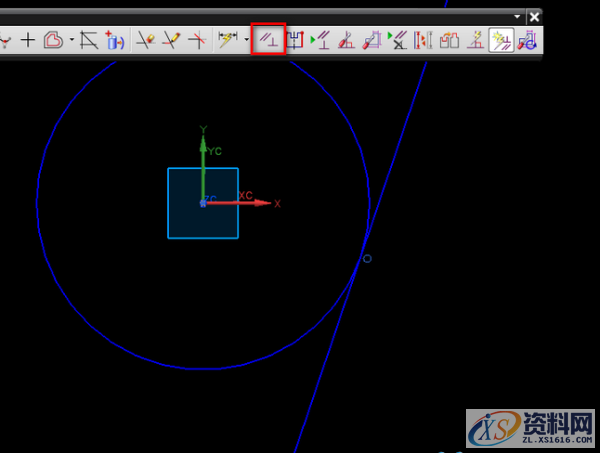Open the offset curve dropdown arrow
Viewport: 600px width, 453px height.
click(x=71, y=41)
